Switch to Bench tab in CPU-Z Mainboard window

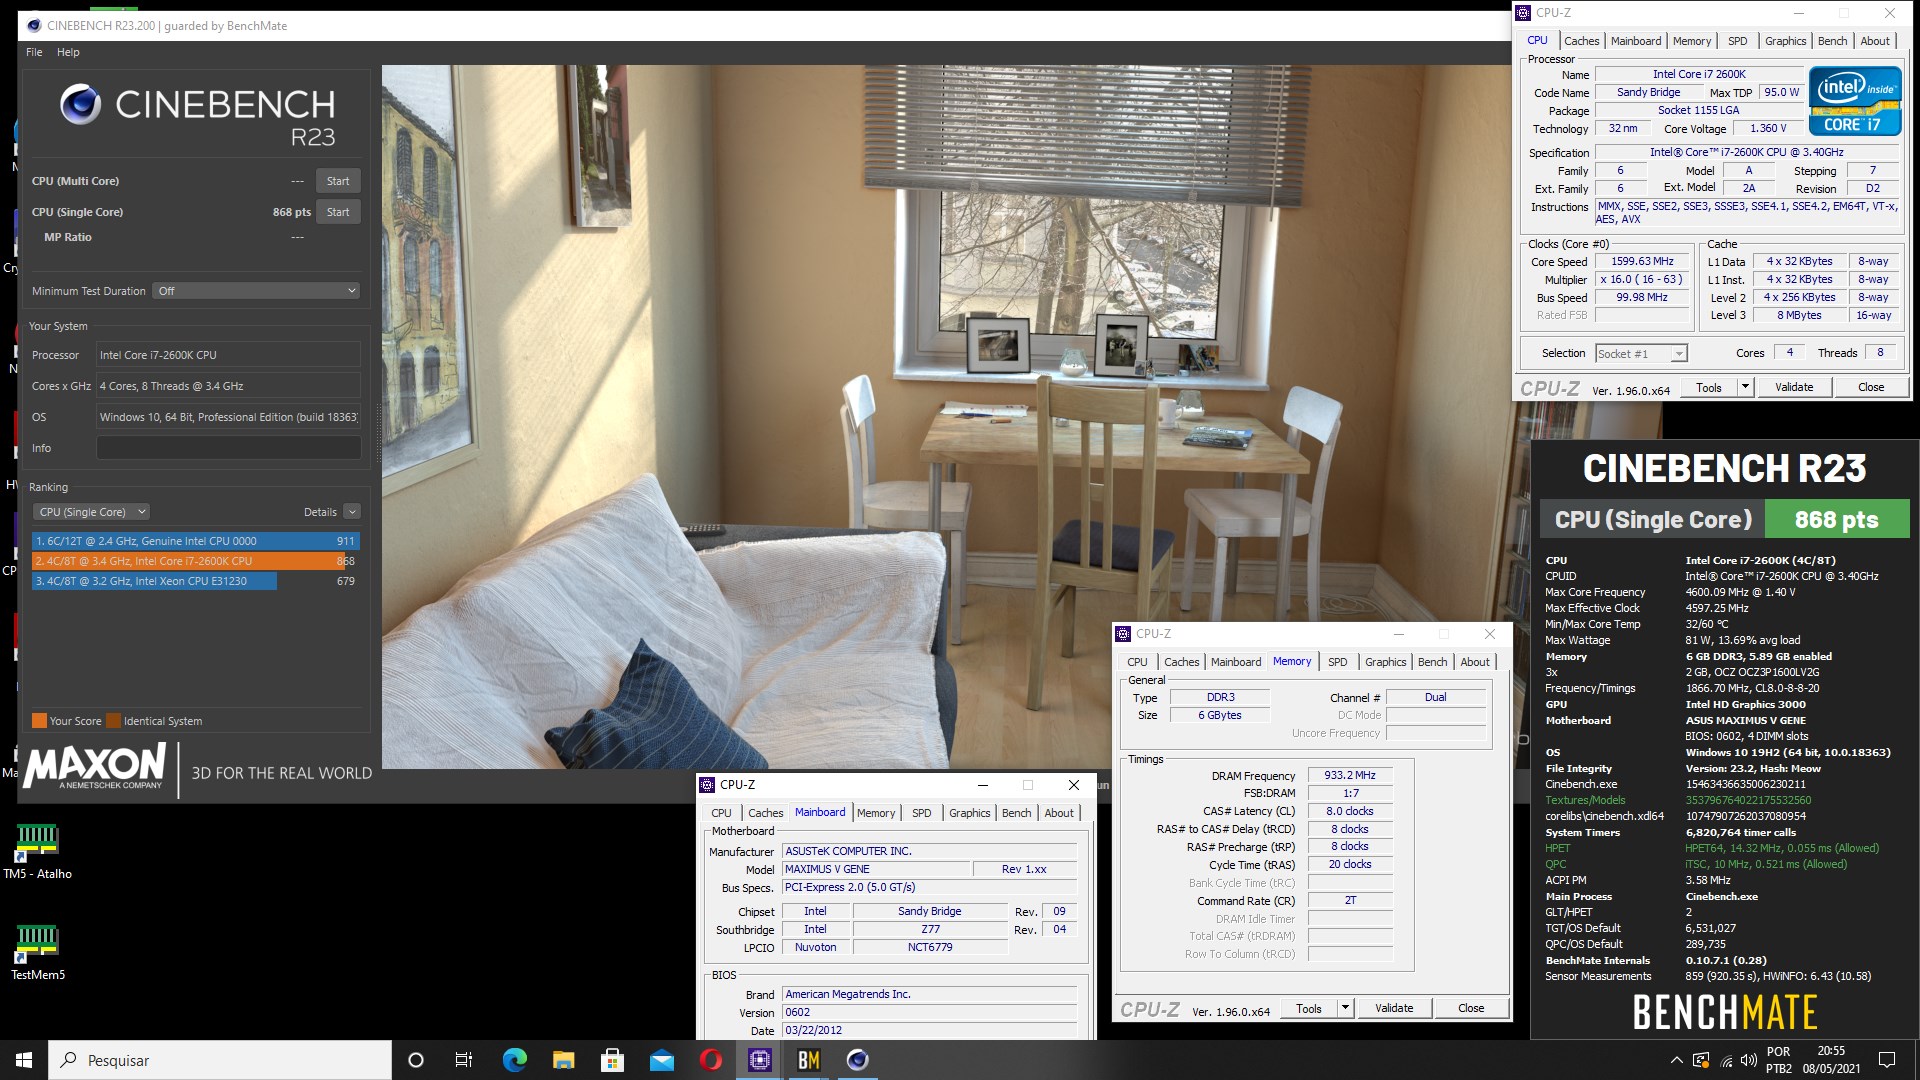tap(1016, 813)
